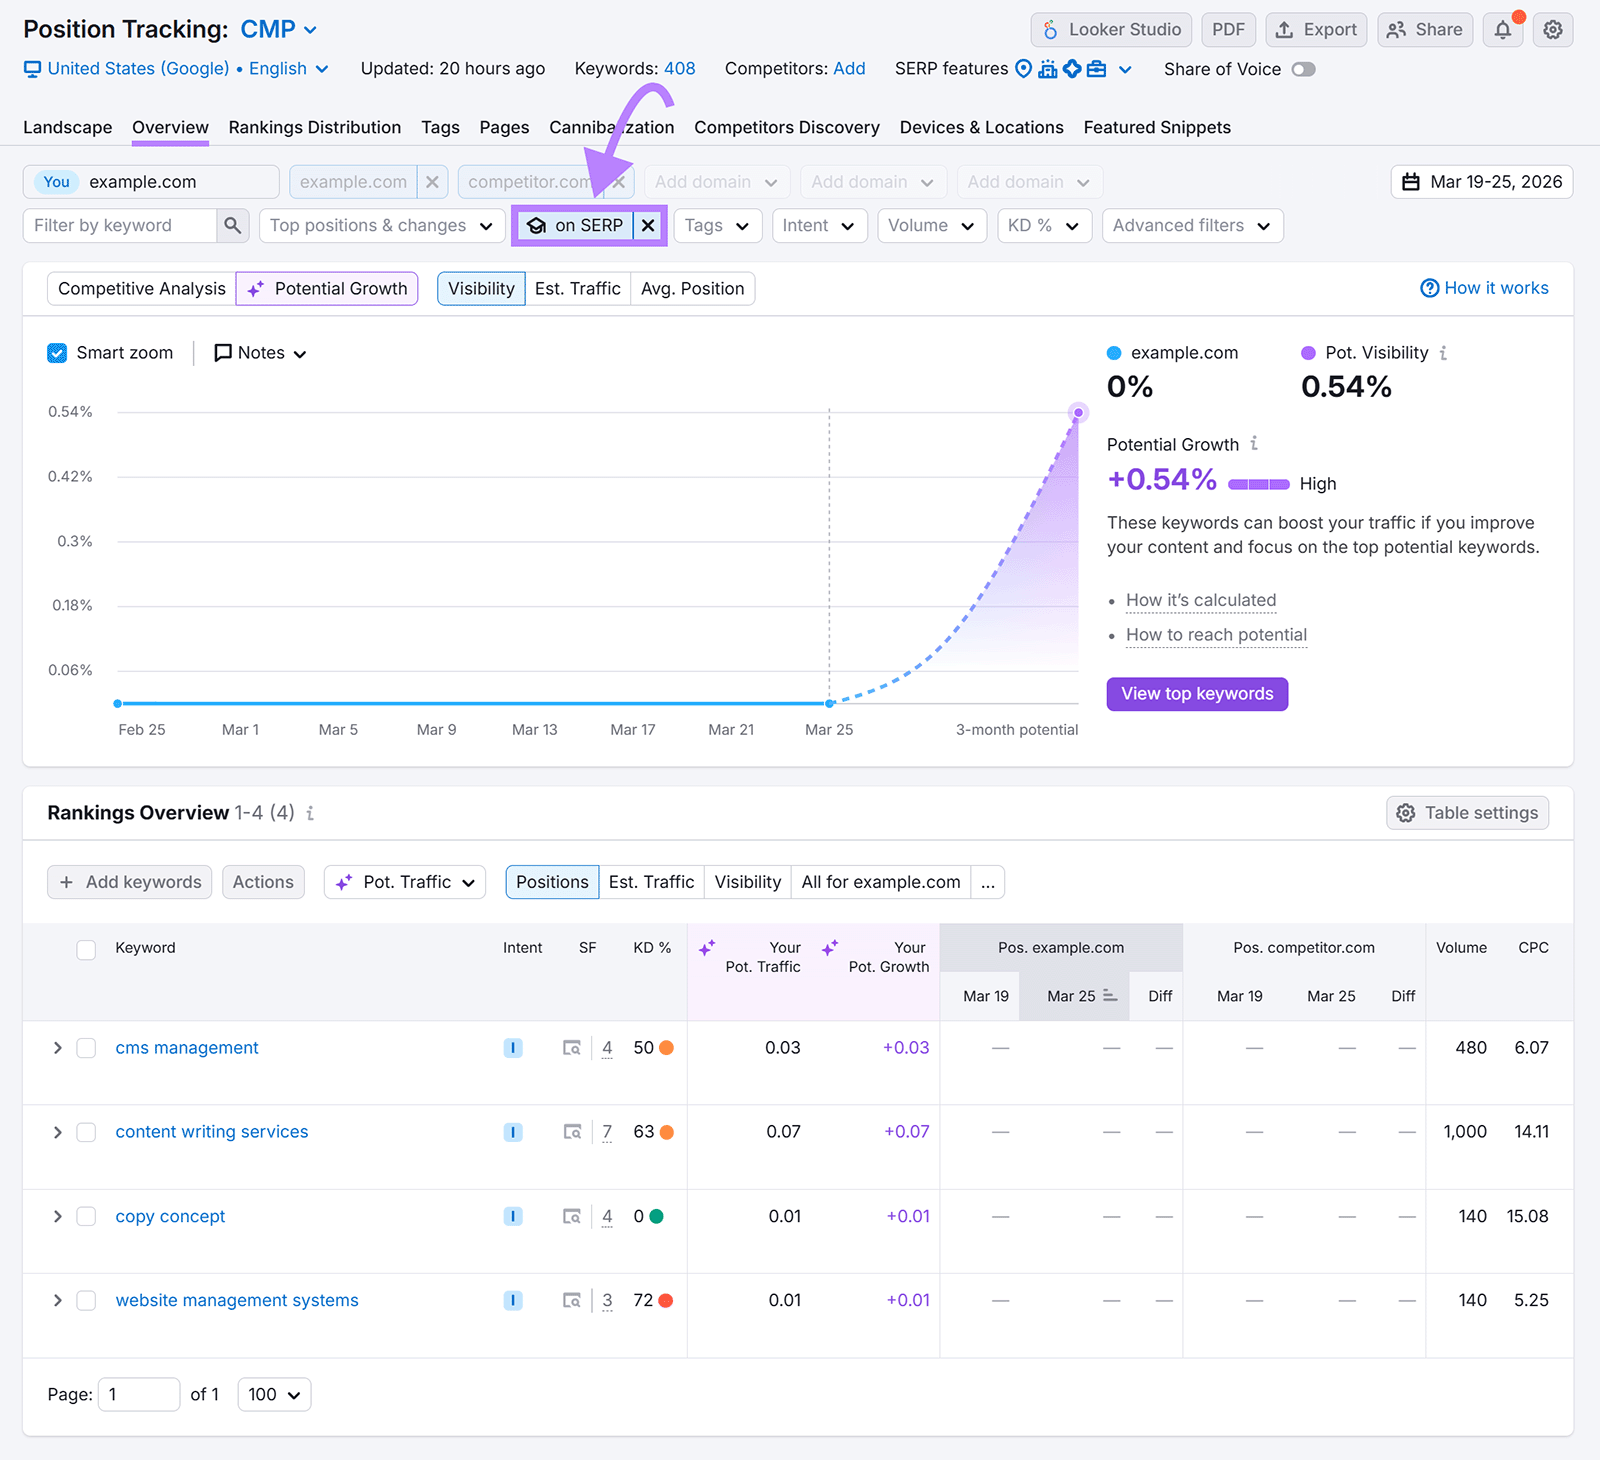Click the keyword filter search magnifier
This screenshot has height=1460, width=1600.
(233, 225)
